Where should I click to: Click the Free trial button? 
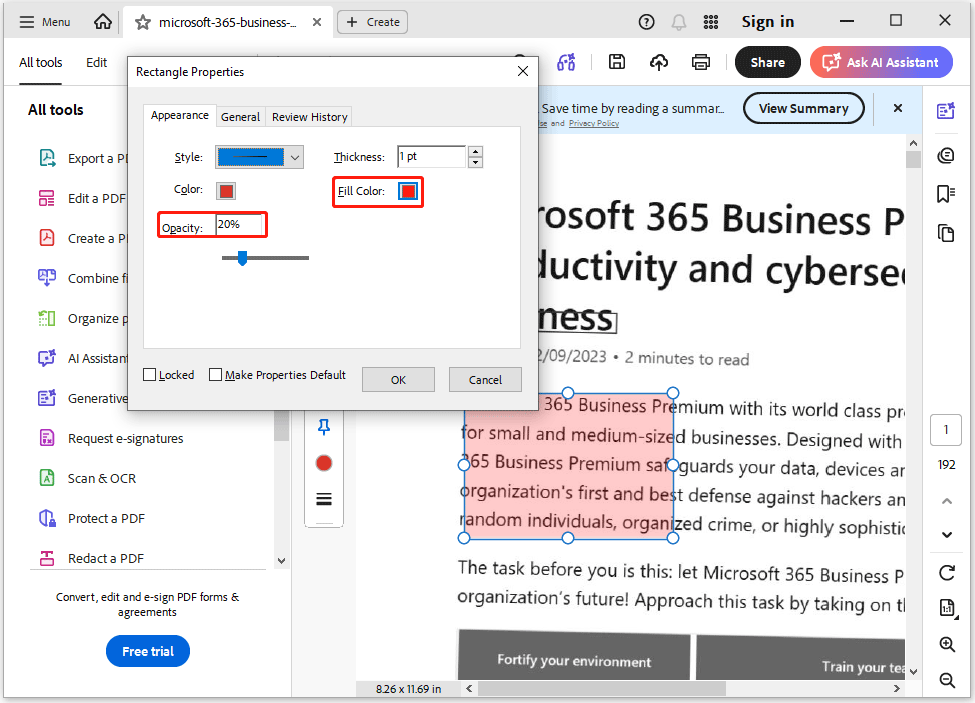148,651
